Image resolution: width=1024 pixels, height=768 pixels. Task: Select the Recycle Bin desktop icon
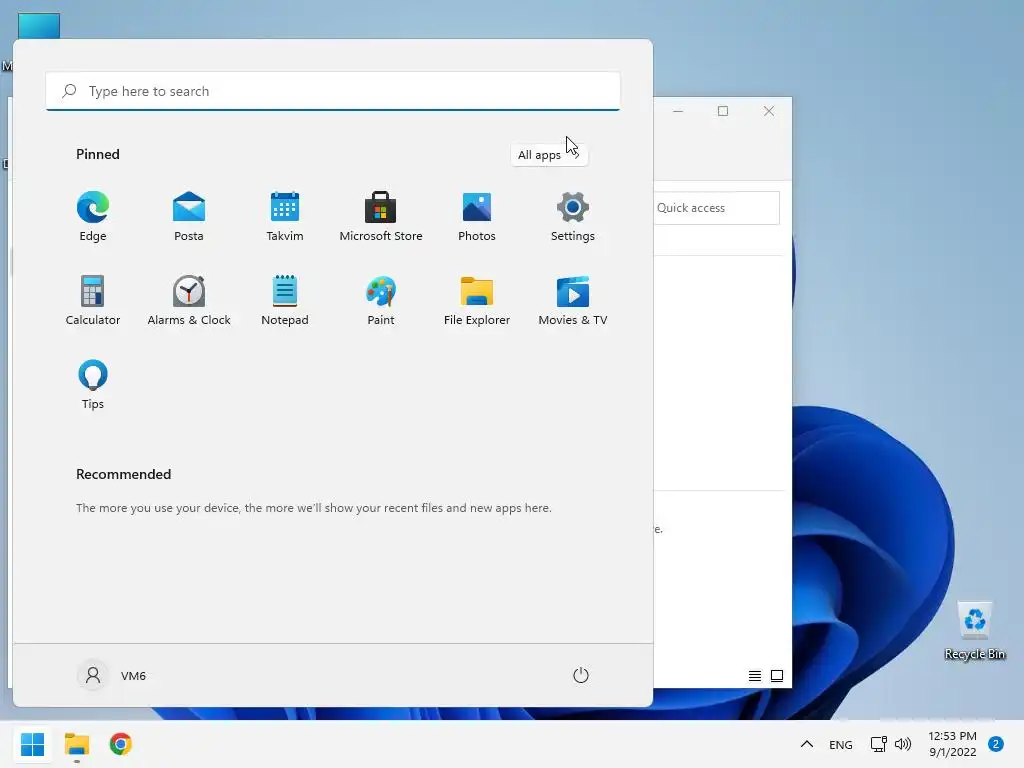[x=974, y=630]
